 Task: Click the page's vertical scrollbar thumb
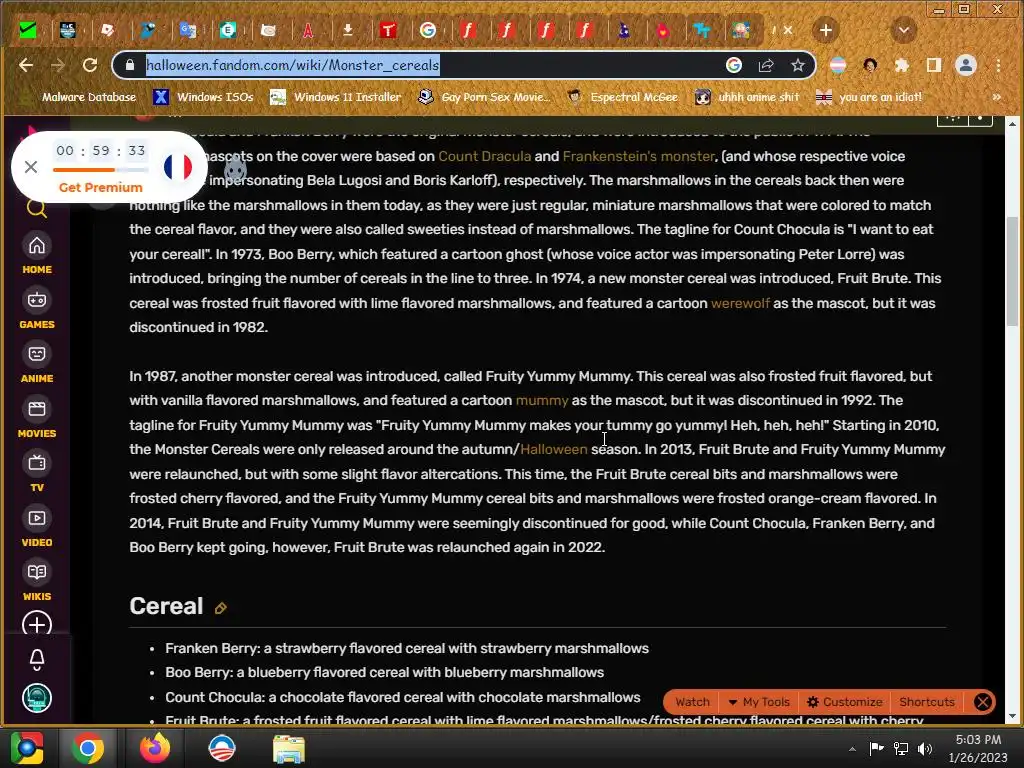click(1012, 271)
